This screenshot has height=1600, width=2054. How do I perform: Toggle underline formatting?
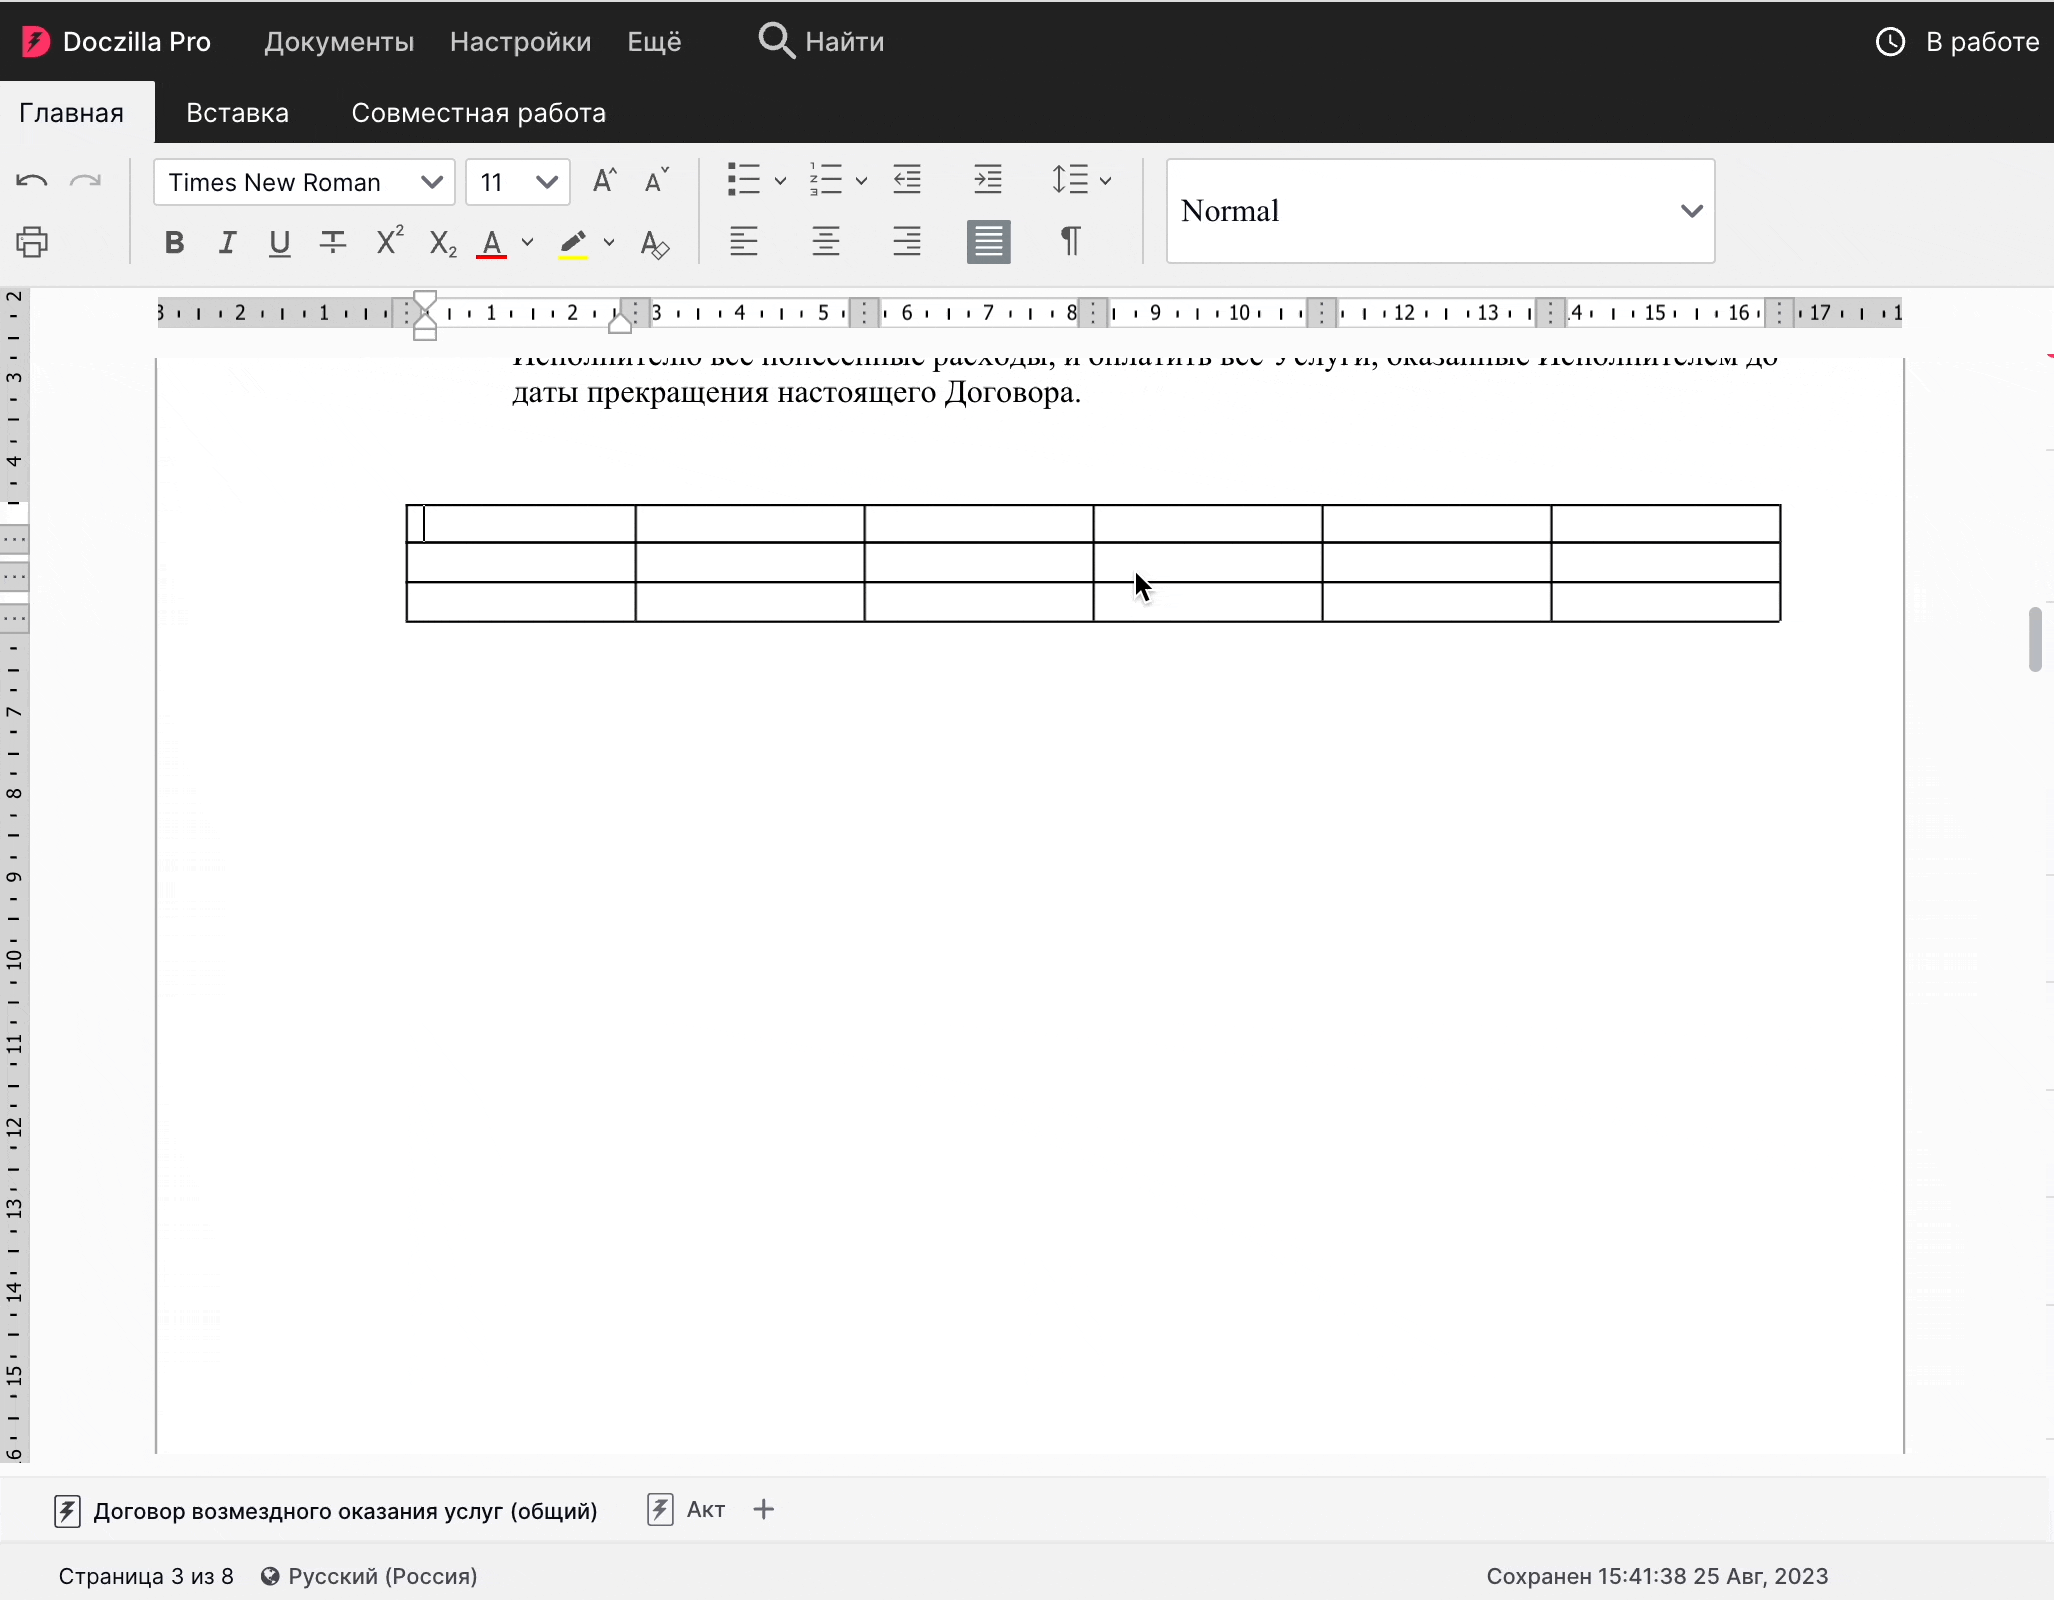click(280, 243)
